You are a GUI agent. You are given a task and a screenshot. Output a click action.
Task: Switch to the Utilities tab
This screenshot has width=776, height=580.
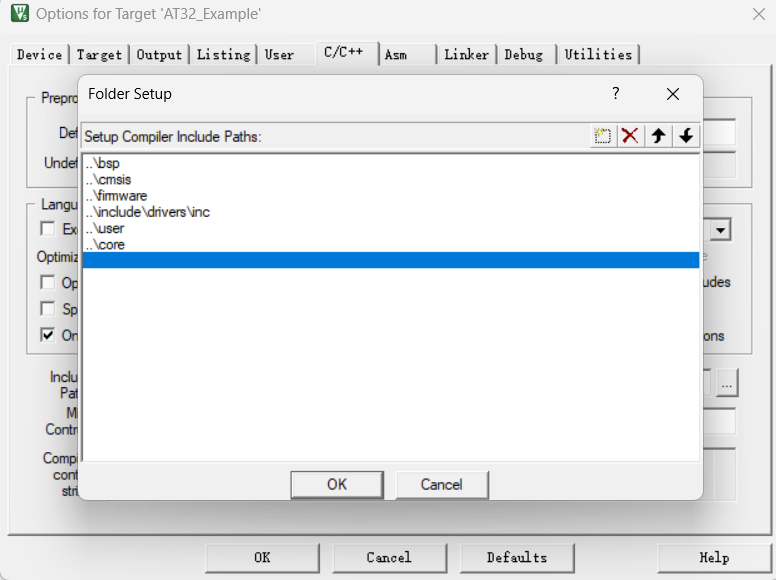[598, 54]
